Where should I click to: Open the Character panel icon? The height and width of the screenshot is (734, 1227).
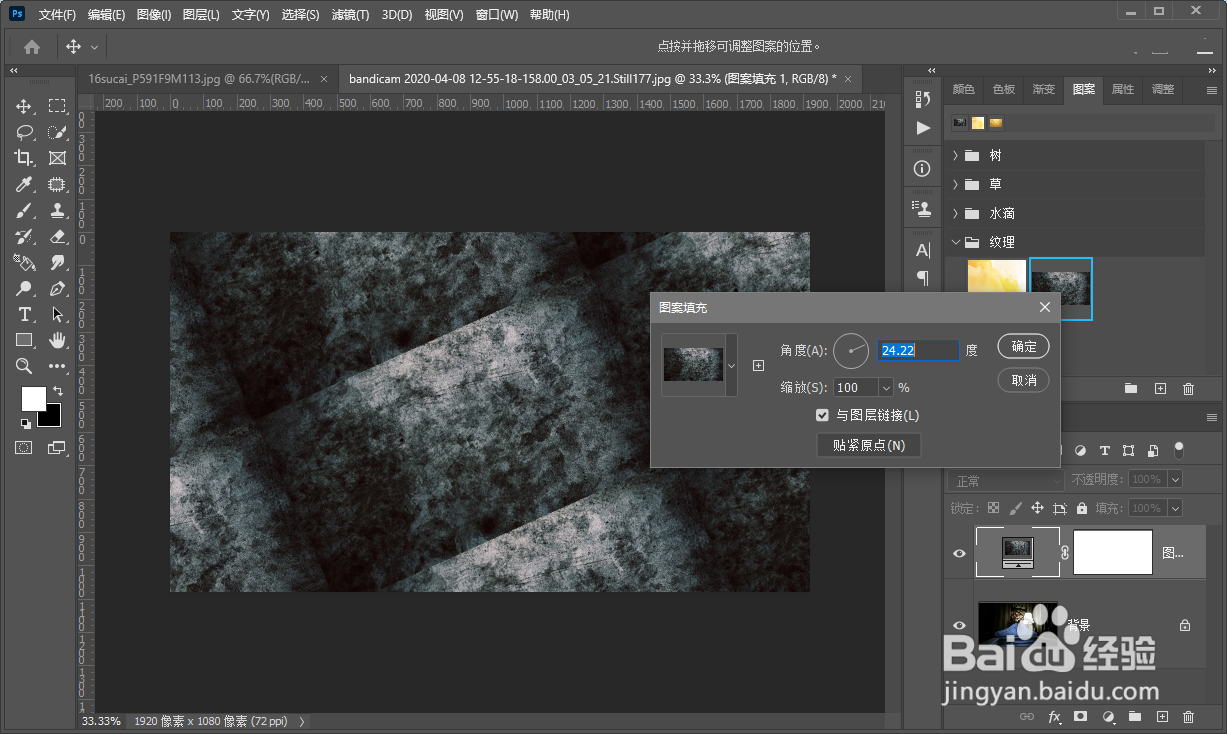tap(922, 249)
